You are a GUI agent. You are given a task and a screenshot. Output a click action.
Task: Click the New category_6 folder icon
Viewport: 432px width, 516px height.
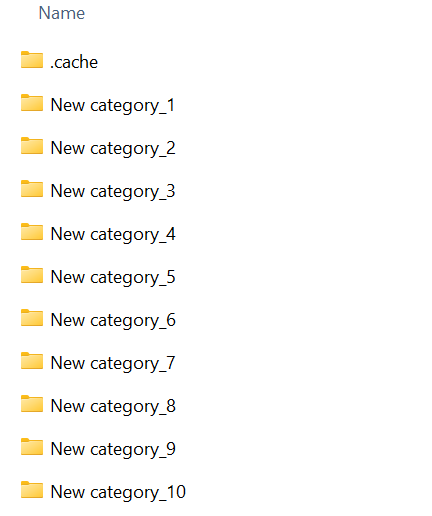[x=32, y=318]
